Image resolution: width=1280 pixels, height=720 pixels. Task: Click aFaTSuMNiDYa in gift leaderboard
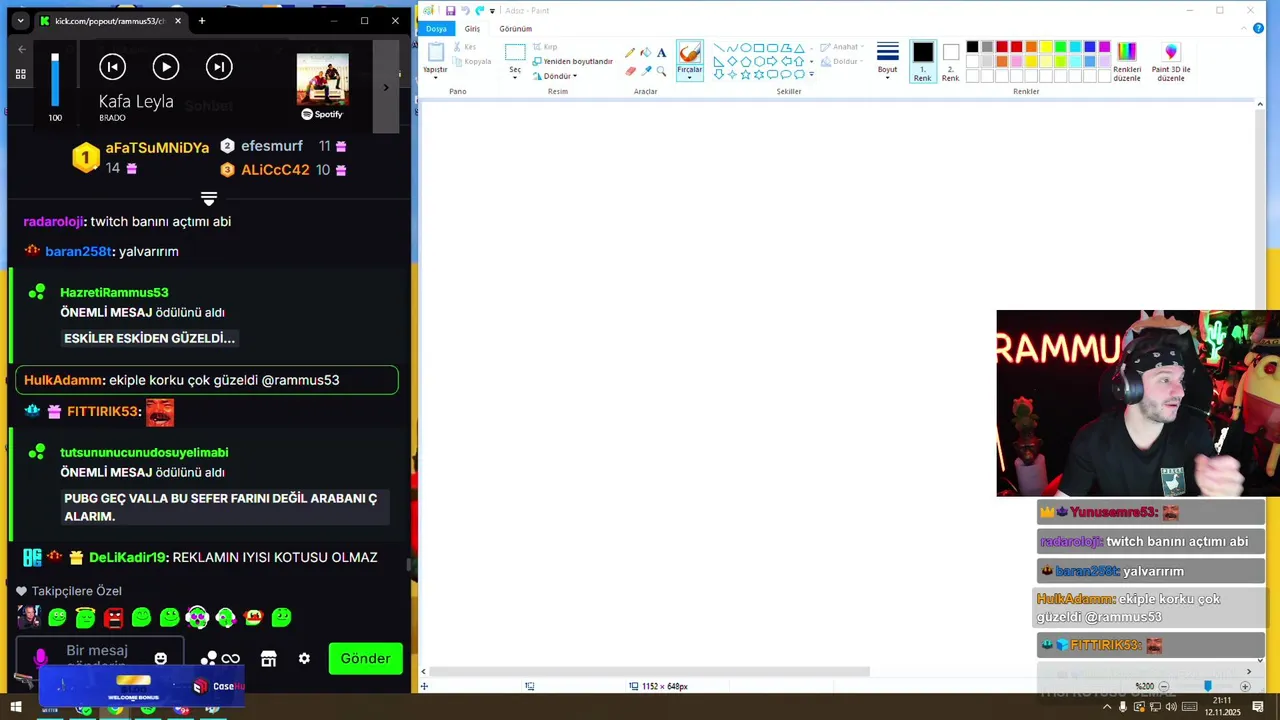(x=157, y=147)
